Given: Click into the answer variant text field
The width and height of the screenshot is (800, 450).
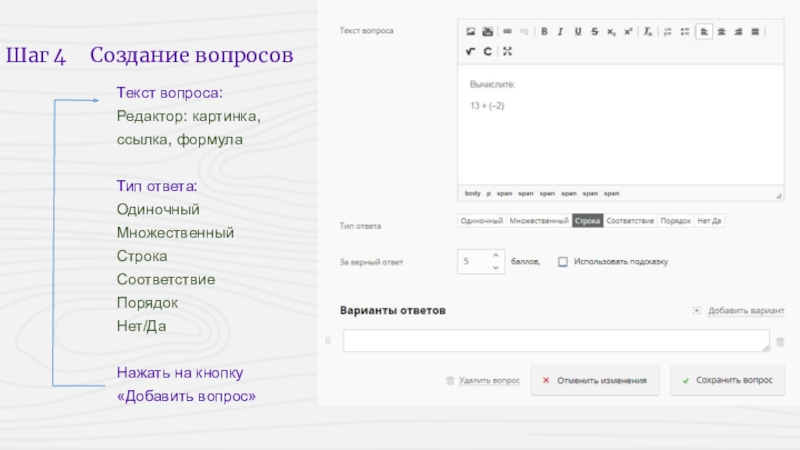Looking at the screenshot, I should coord(555,341).
